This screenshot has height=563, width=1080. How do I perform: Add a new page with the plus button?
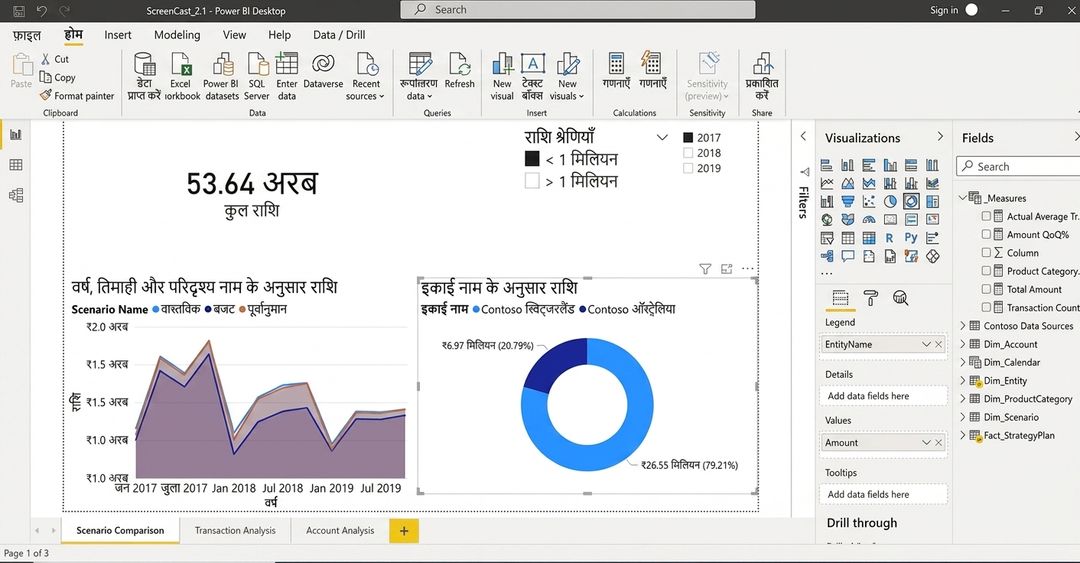pos(404,531)
